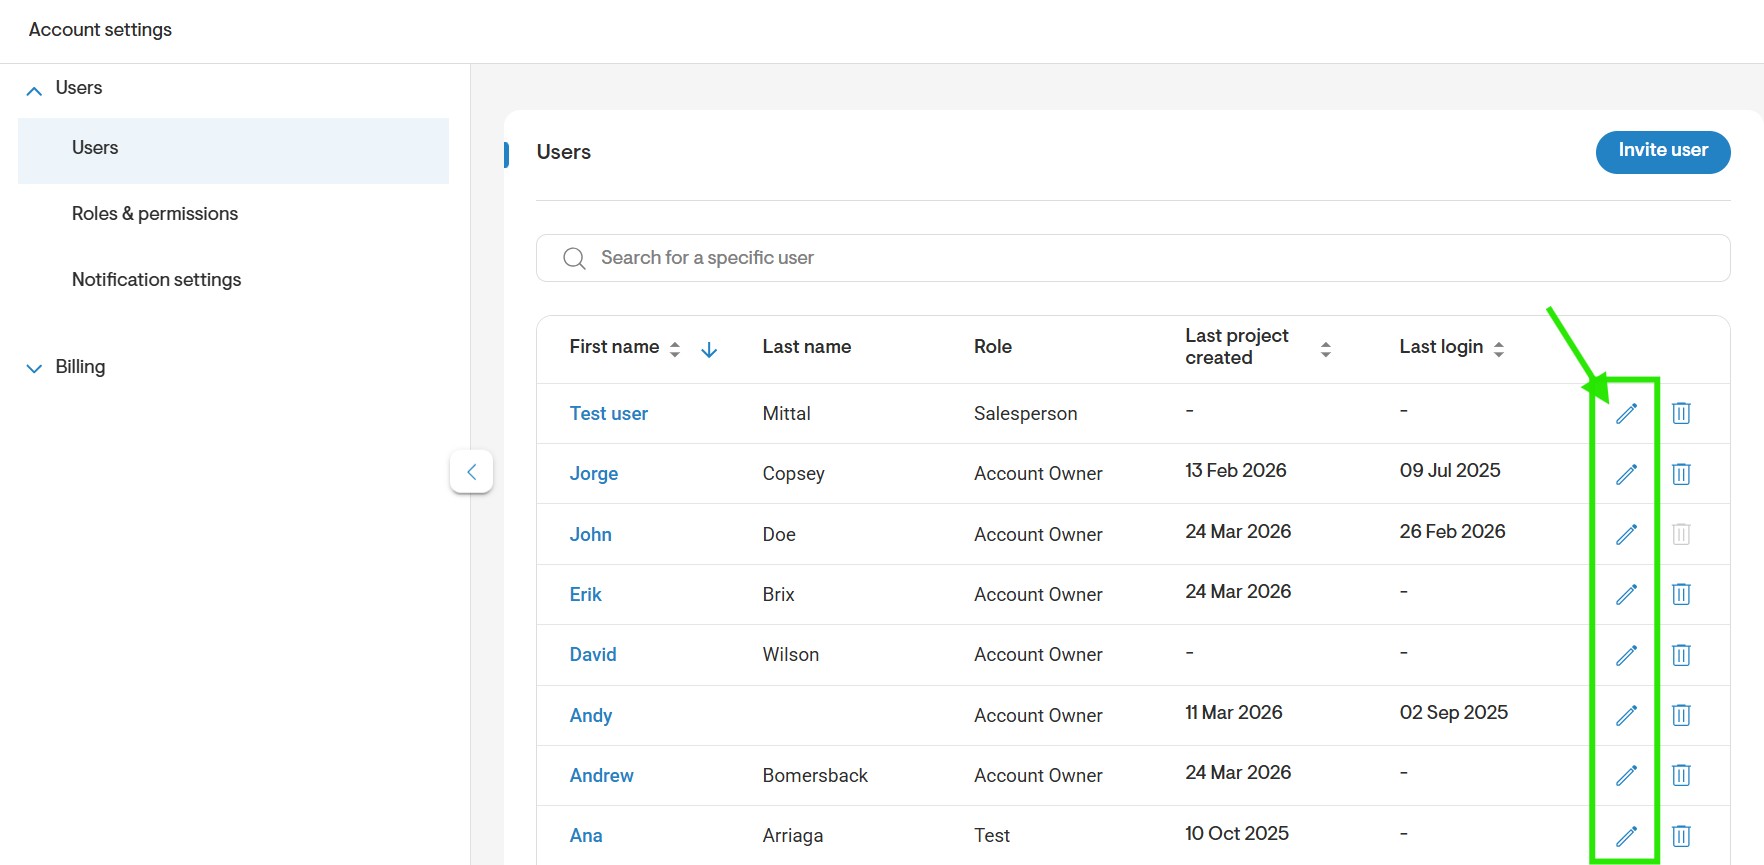Edit Andrew Bomersback's account
1764x865 pixels.
click(x=1627, y=775)
